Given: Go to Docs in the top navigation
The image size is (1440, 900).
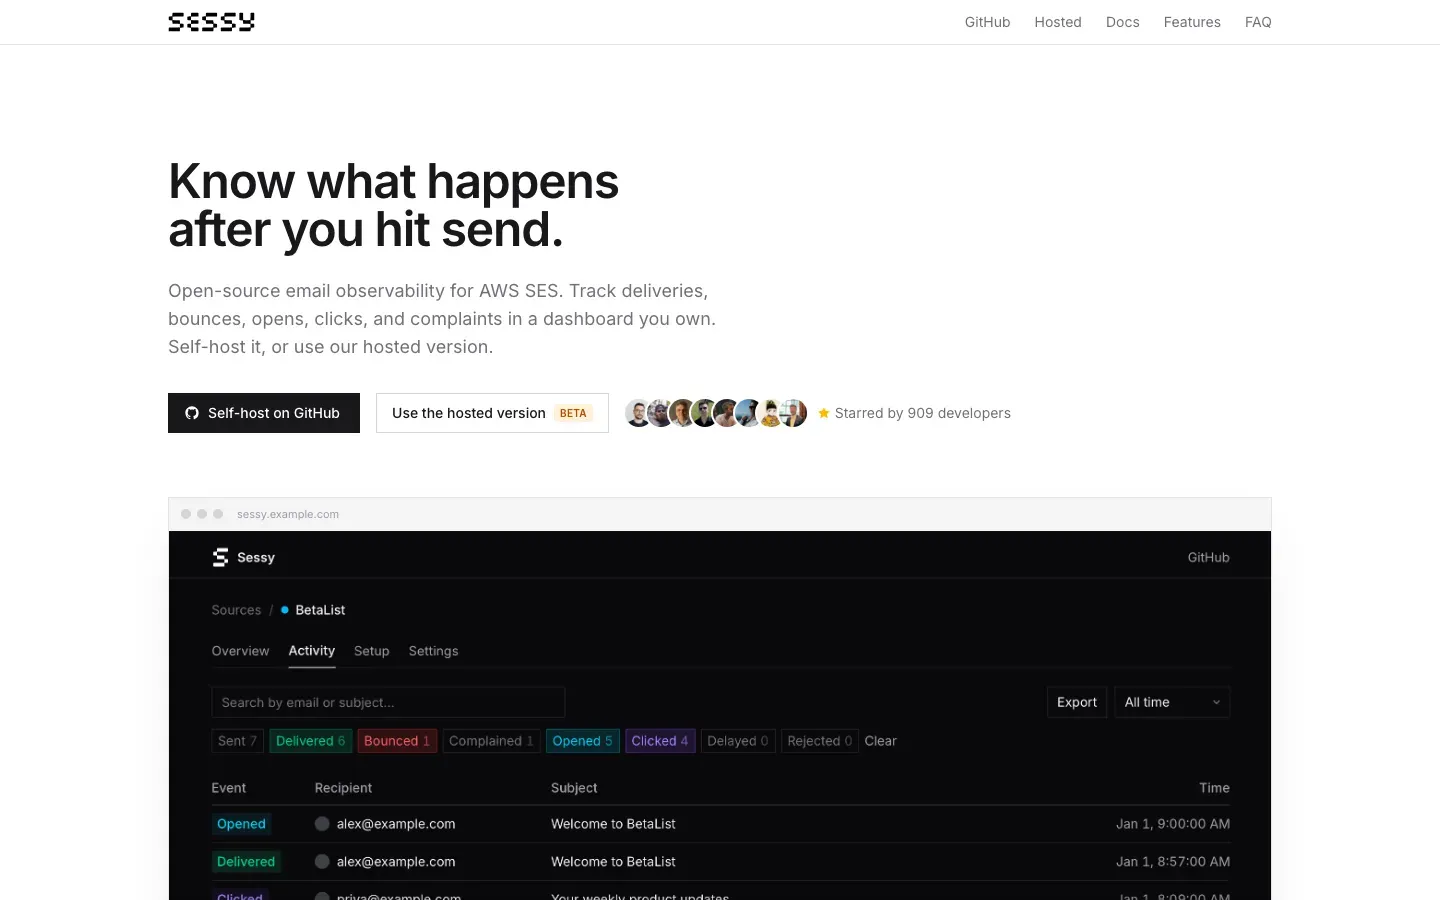Looking at the screenshot, I should pyautogui.click(x=1122, y=22).
